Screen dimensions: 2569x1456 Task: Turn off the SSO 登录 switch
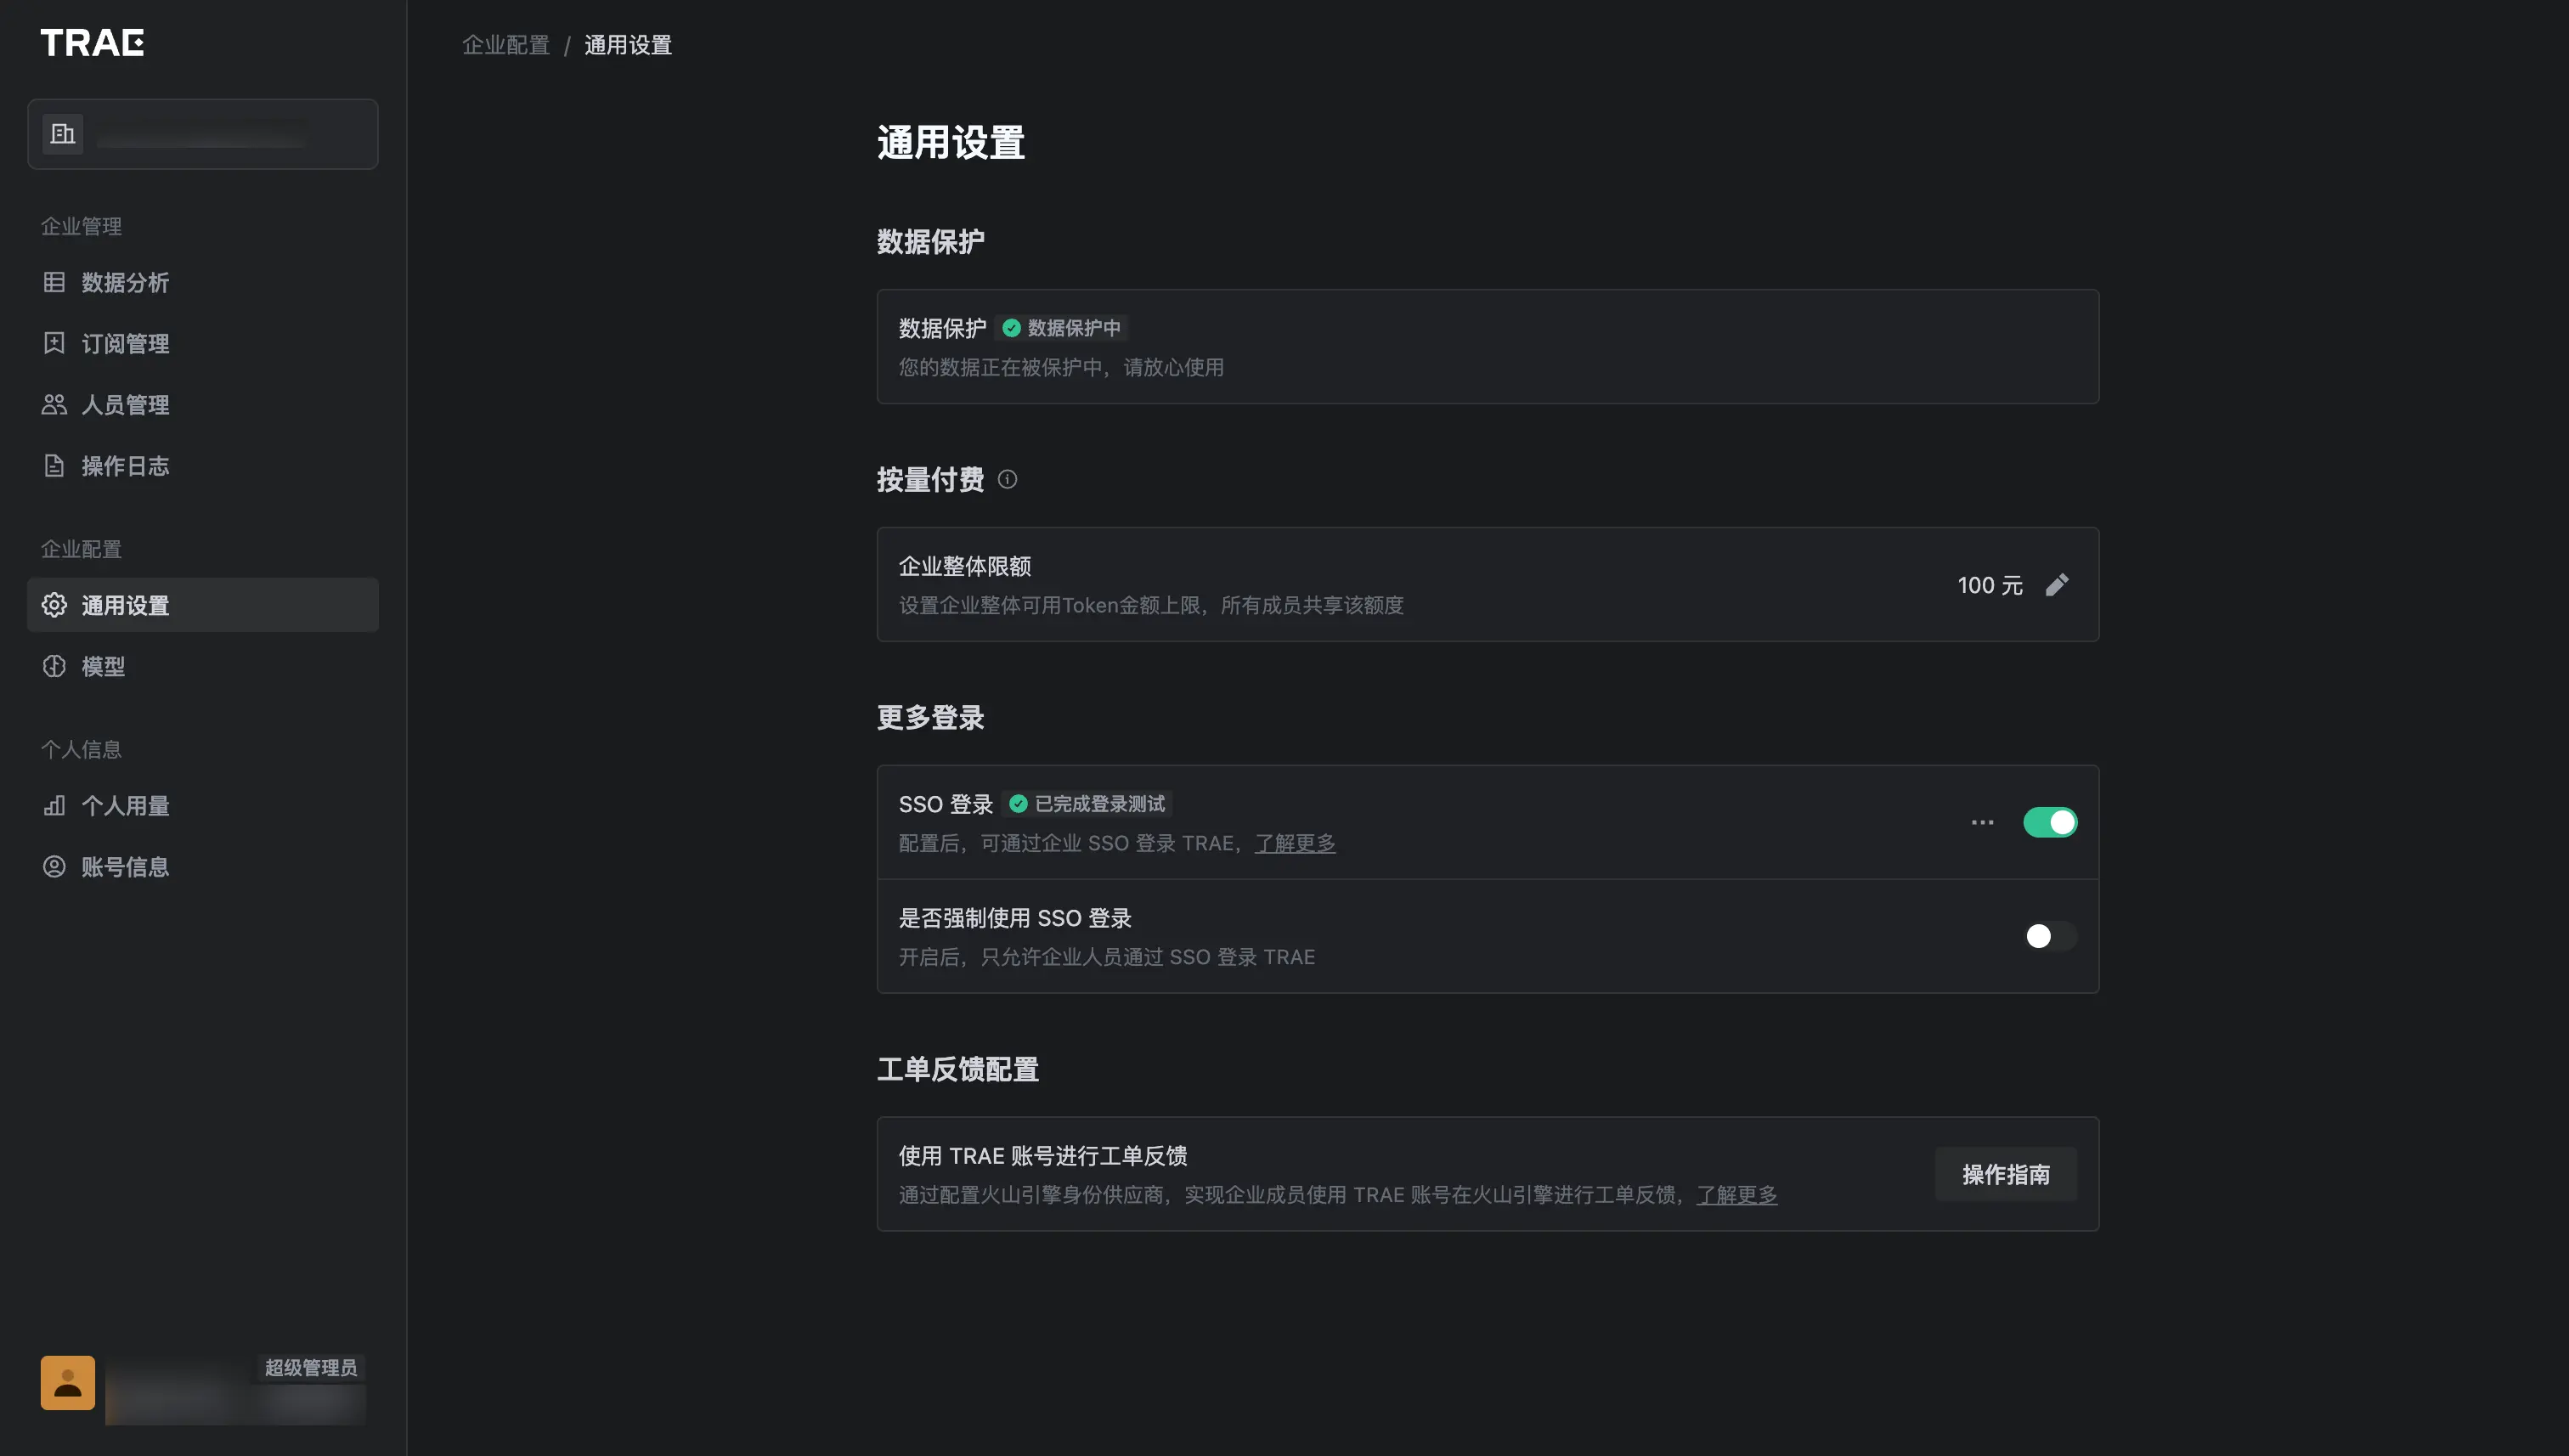2049,822
